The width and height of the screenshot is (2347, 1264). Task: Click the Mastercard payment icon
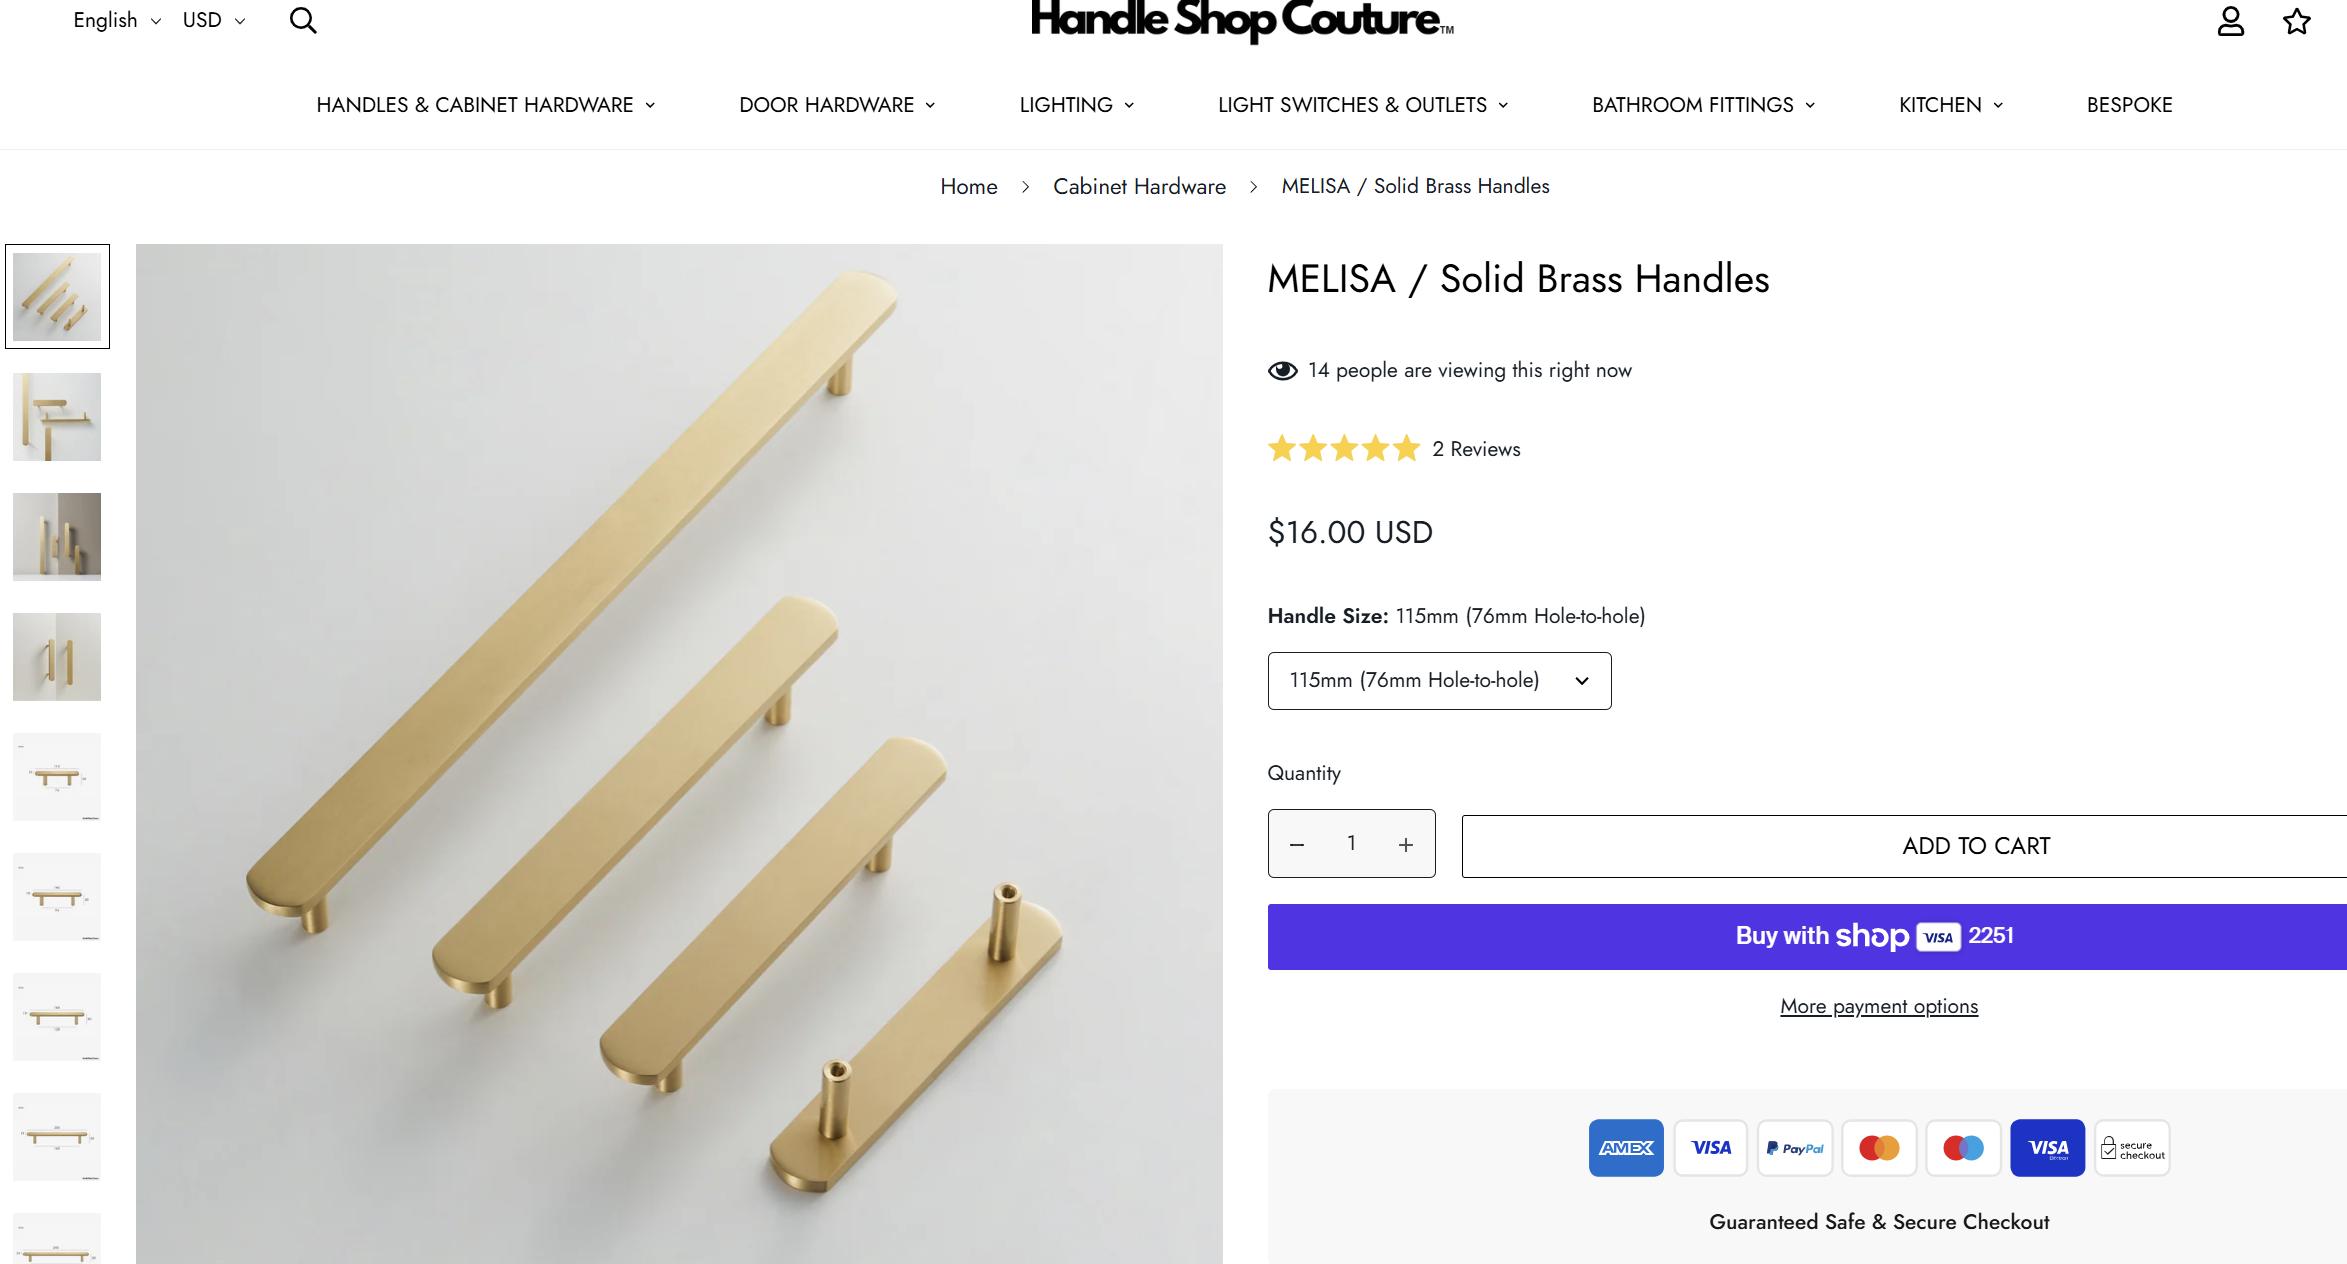[x=1879, y=1148]
